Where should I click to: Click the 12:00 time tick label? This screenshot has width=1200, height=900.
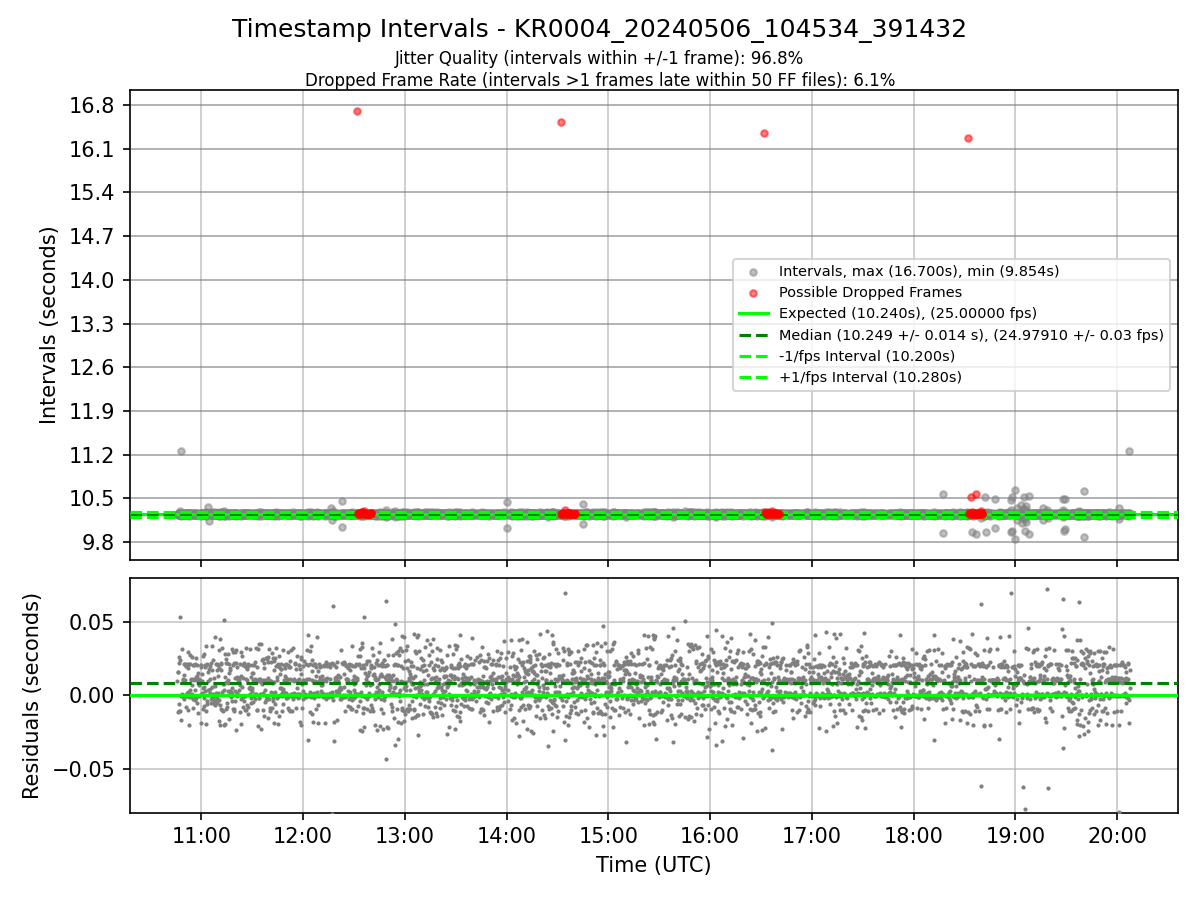pos(303,835)
